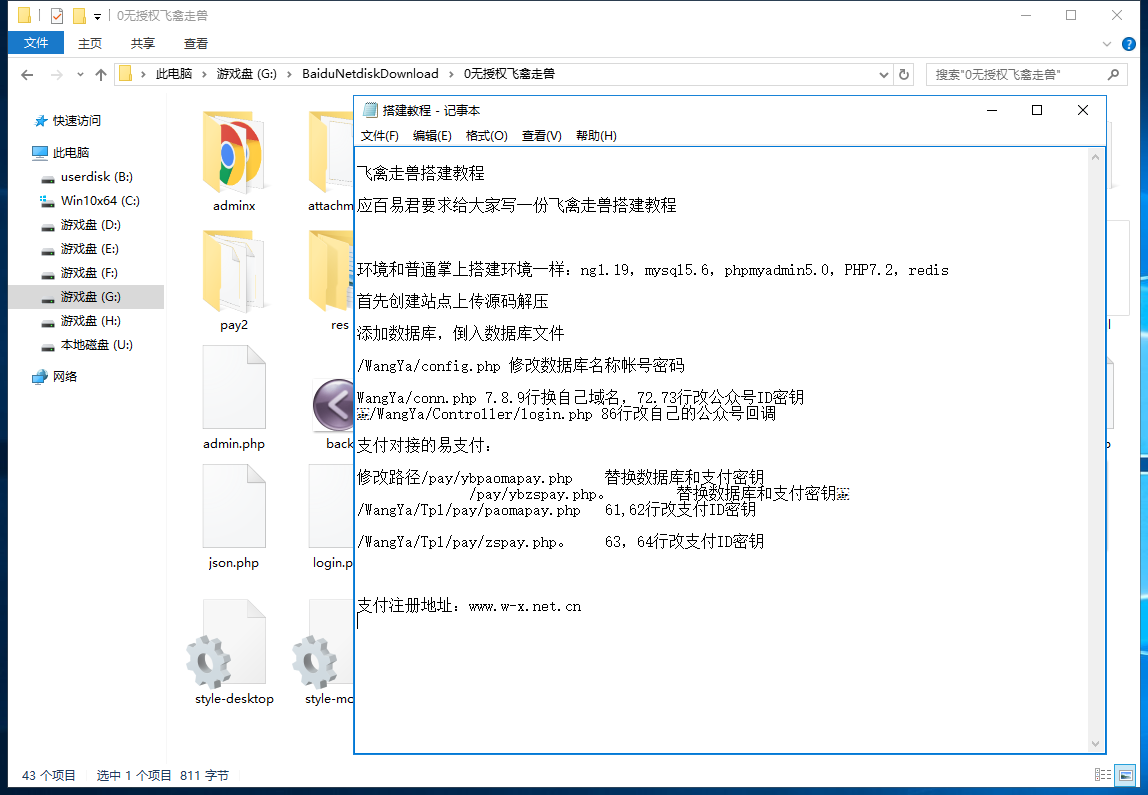Viewport: 1148px width, 795px height.
Task: Refresh the current folder view
Action: 904,74
